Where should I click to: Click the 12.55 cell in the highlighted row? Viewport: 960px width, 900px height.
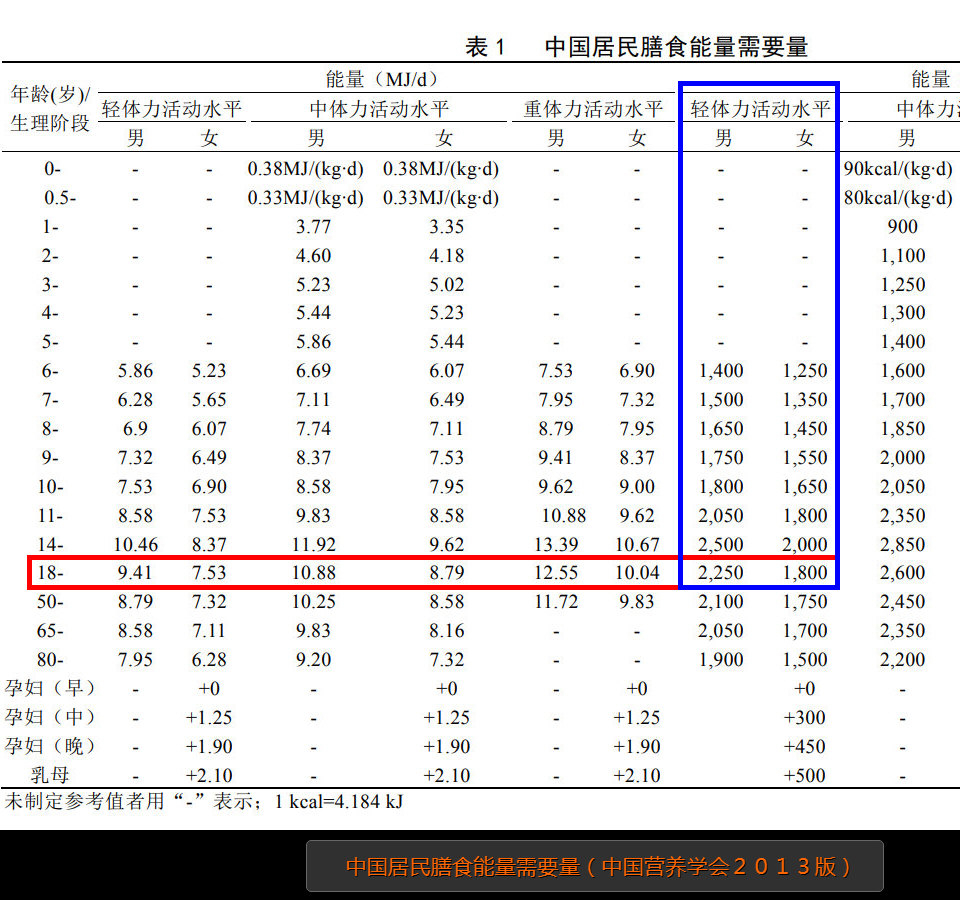click(556, 573)
